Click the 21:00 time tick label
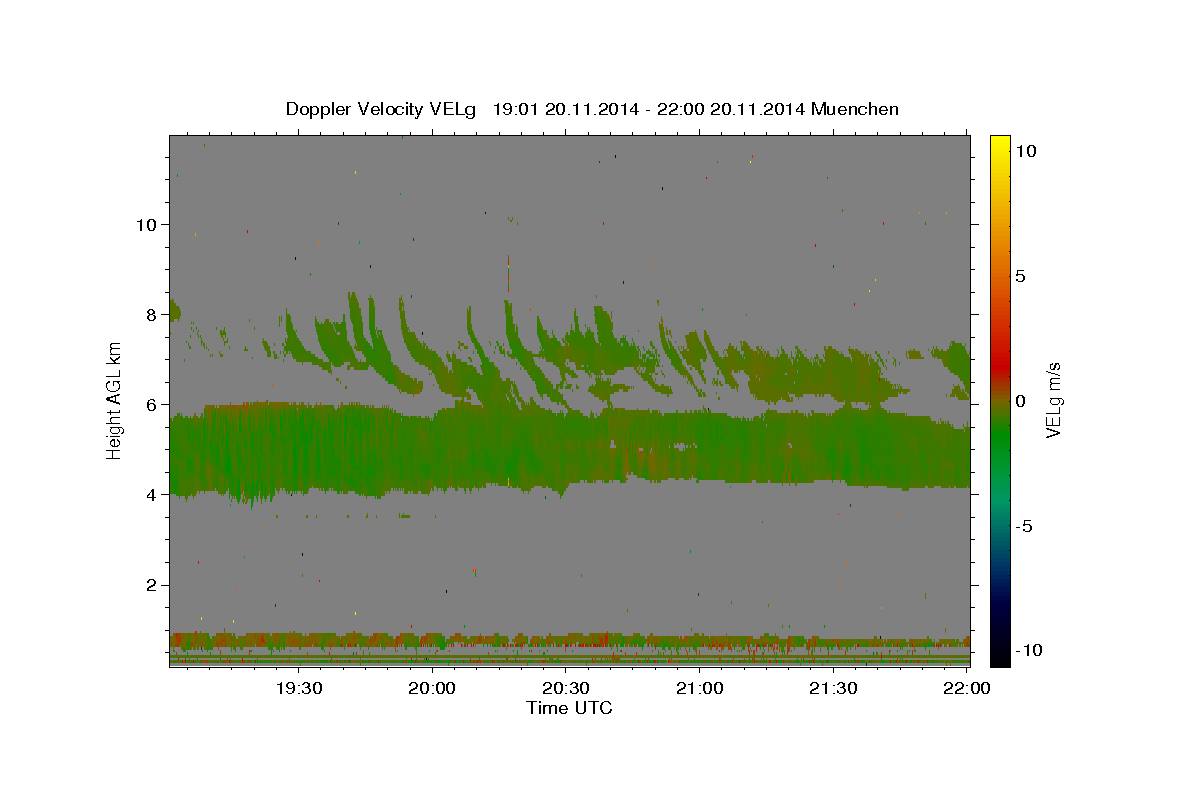This screenshot has height=800, width=1200. [700, 688]
